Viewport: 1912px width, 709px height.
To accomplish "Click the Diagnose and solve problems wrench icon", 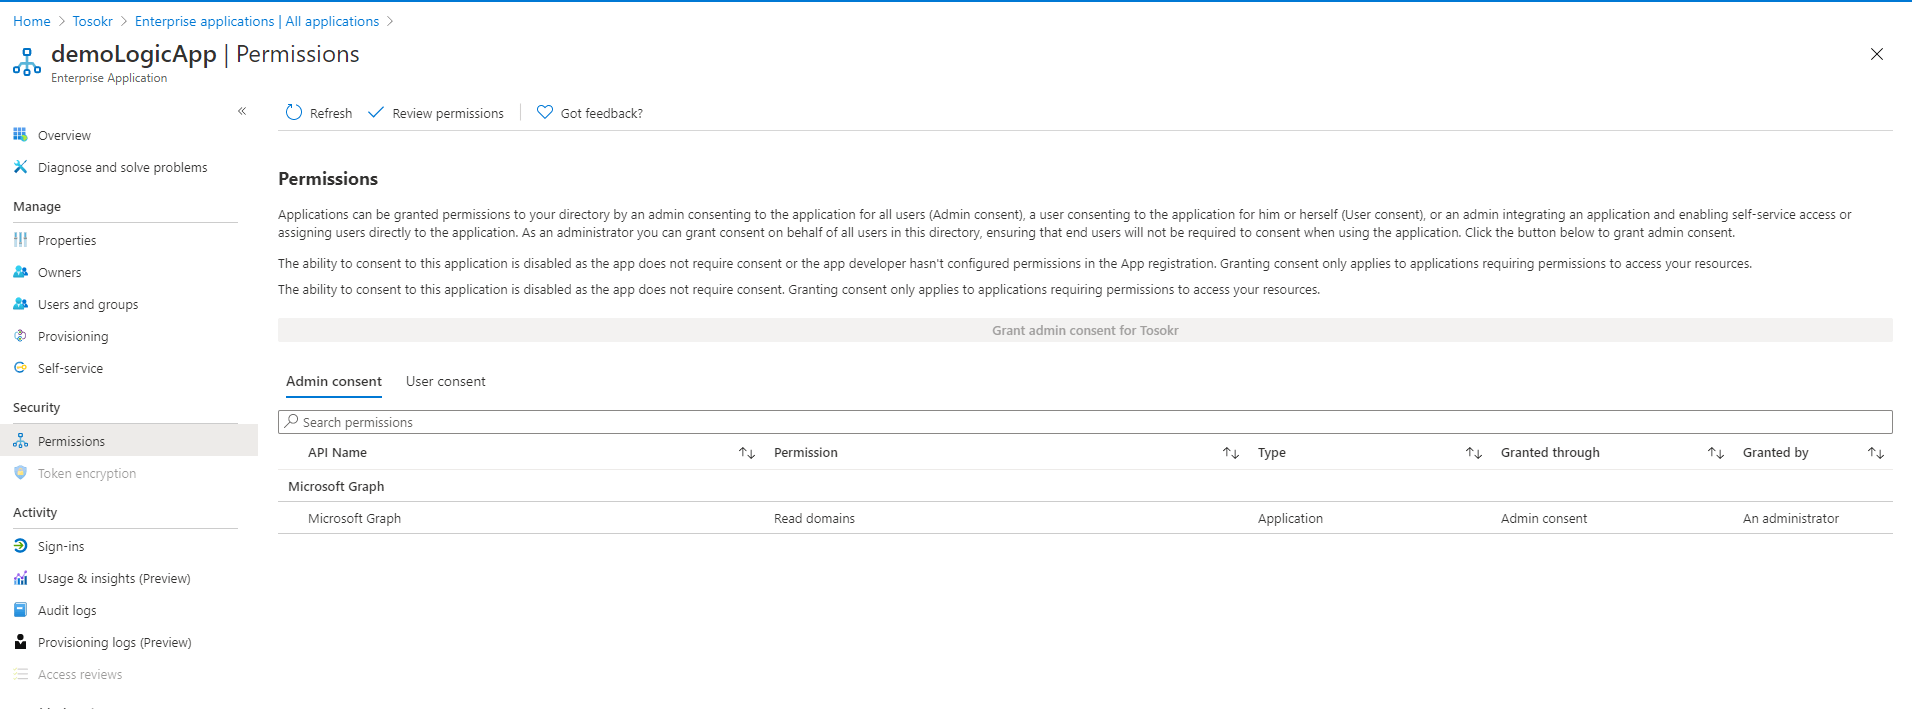I will pyautogui.click(x=20, y=167).
